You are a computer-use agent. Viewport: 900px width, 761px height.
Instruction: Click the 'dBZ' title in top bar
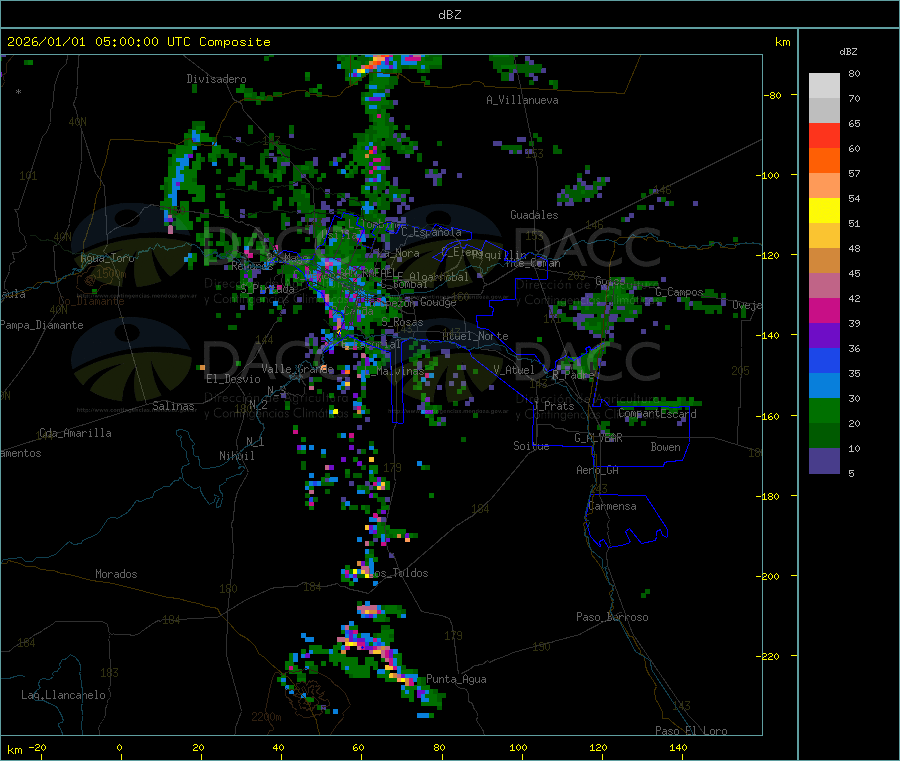point(449,15)
